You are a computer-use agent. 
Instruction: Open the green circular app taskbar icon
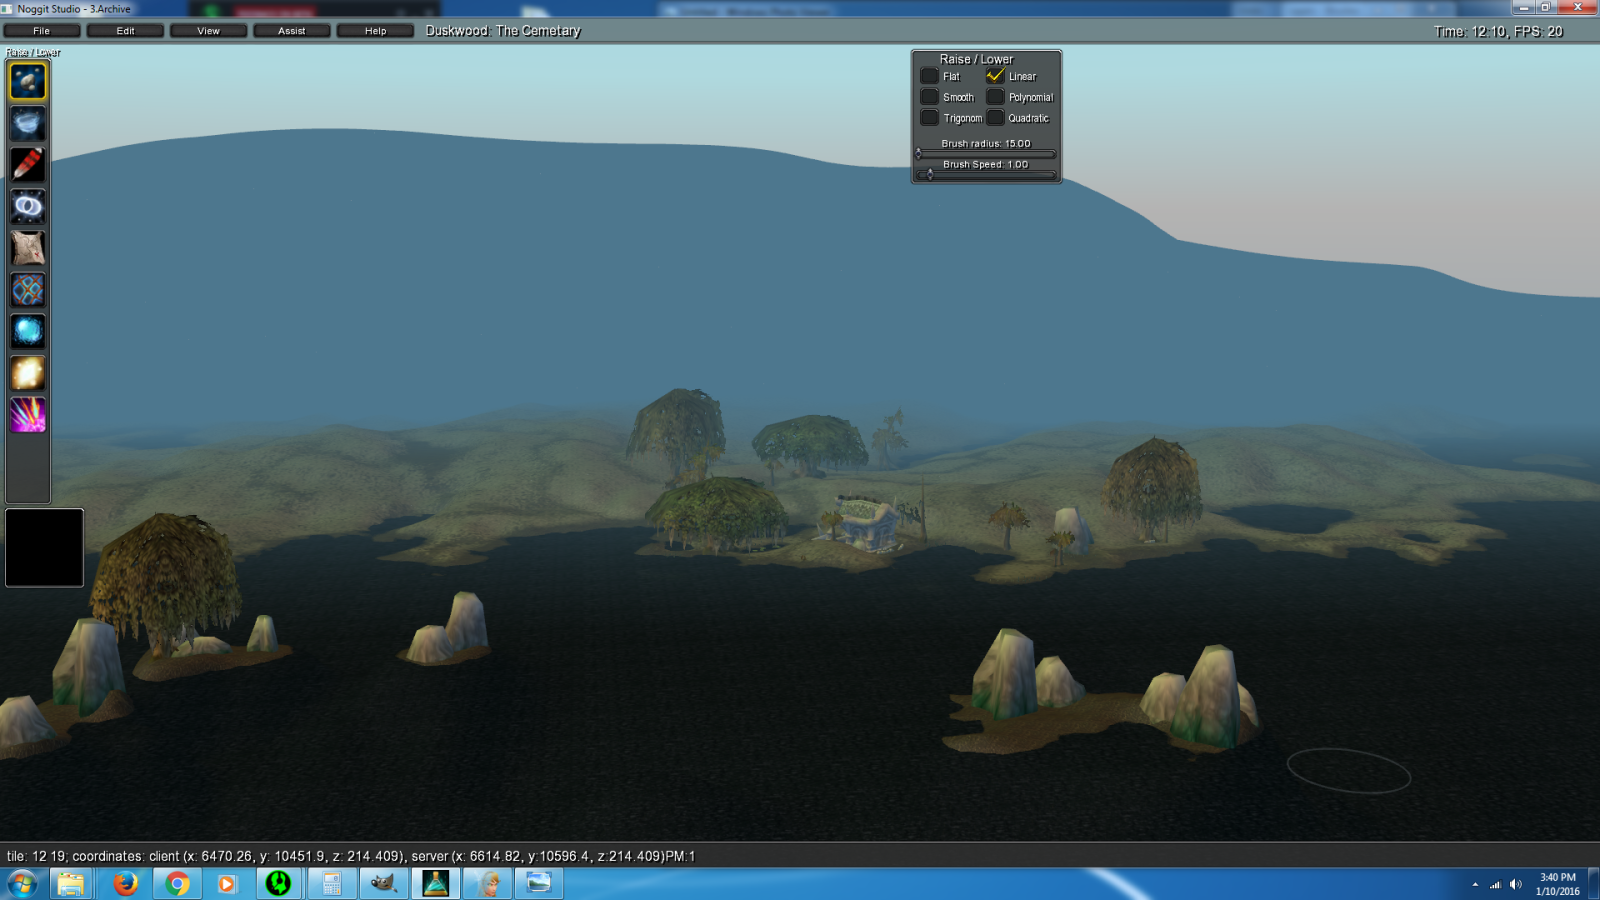click(279, 884)
